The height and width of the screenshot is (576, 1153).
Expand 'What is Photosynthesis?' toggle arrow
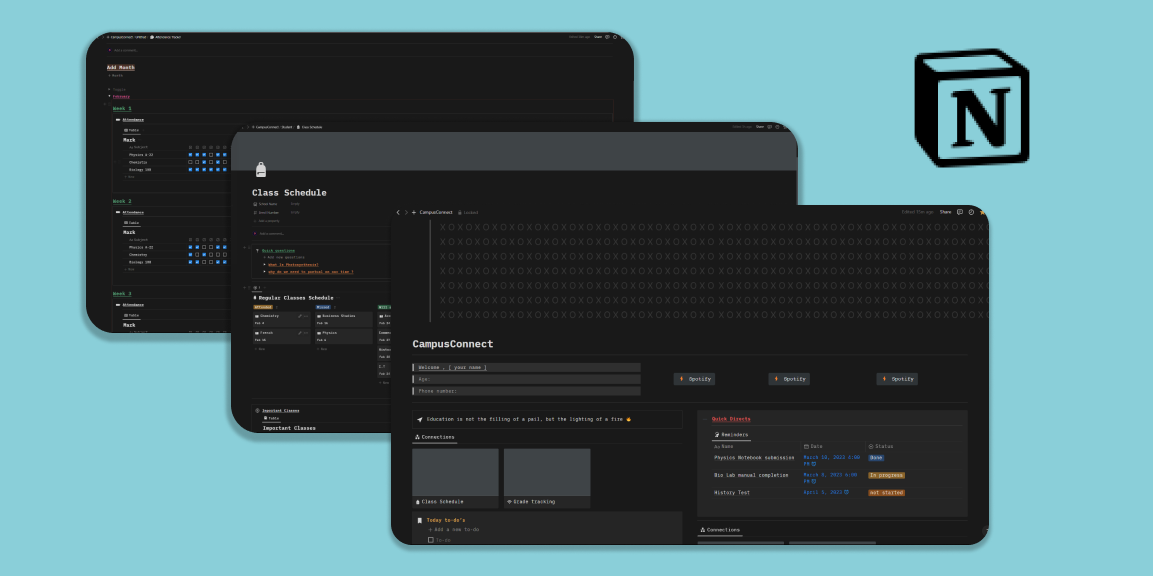click(265, 264)
